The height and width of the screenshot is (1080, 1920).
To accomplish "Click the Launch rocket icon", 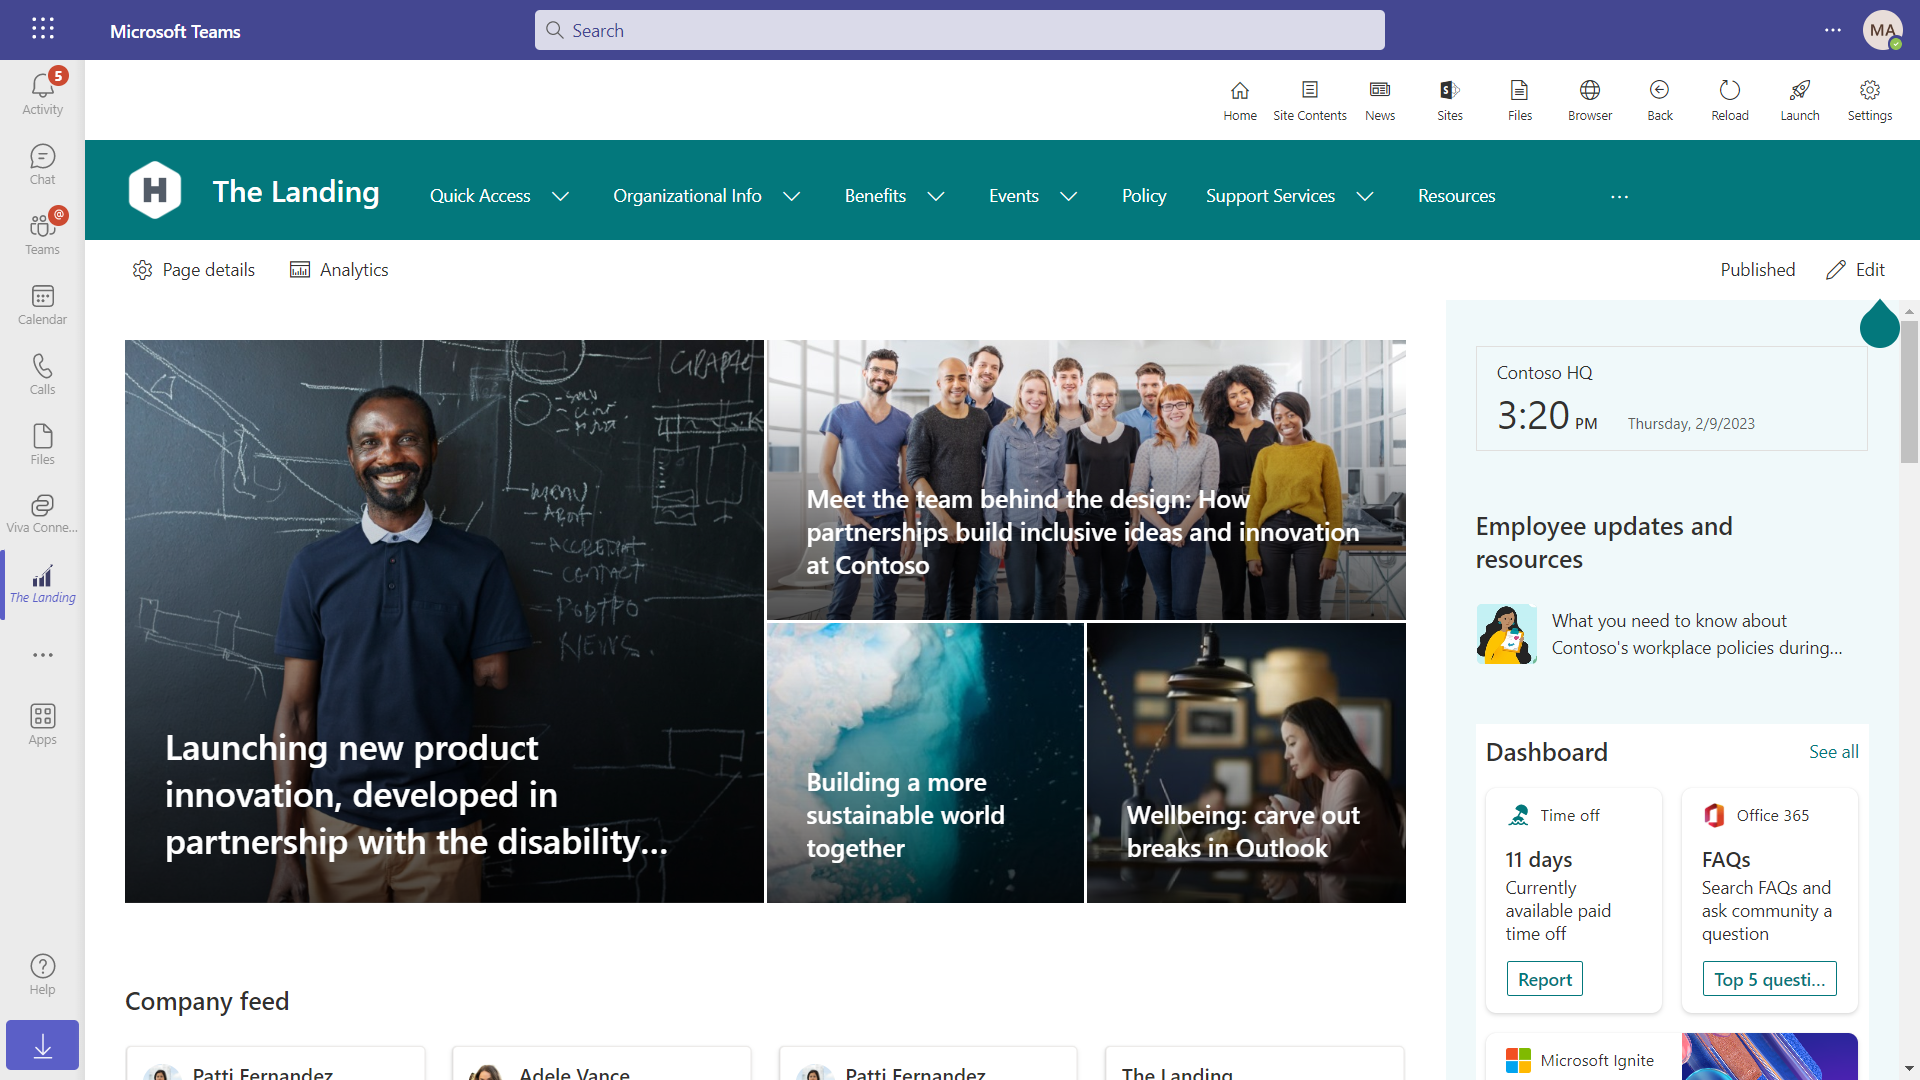I will 1800,101.
